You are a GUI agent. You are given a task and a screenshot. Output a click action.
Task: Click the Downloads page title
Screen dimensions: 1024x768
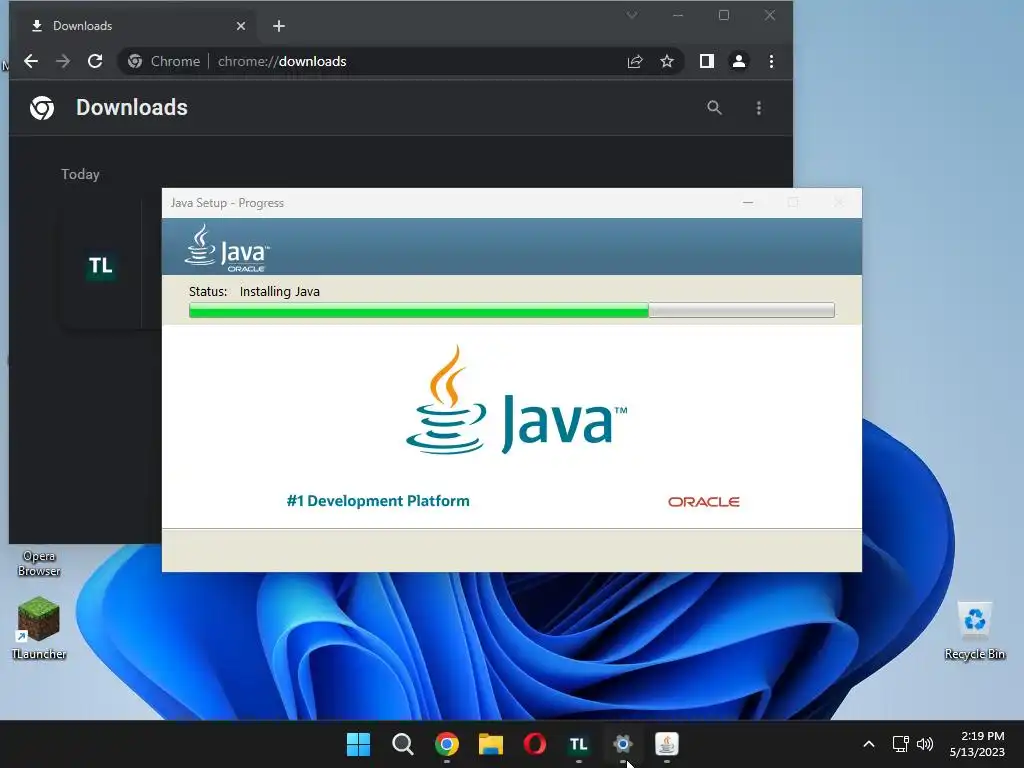click(132, 108)
